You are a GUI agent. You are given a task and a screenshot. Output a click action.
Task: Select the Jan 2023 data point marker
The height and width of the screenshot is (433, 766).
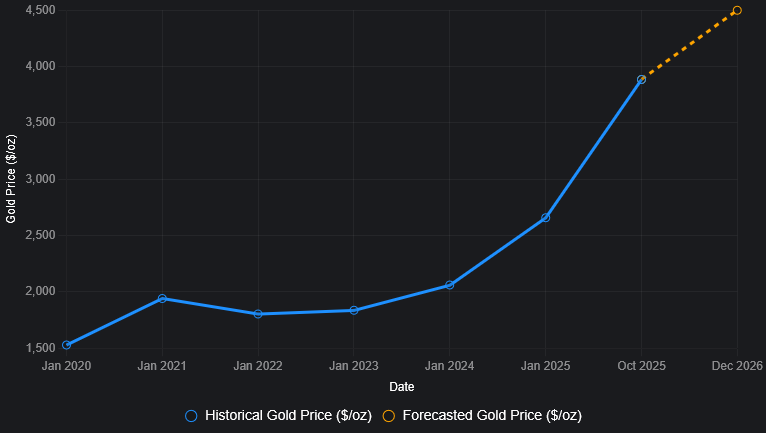point(354,310)
